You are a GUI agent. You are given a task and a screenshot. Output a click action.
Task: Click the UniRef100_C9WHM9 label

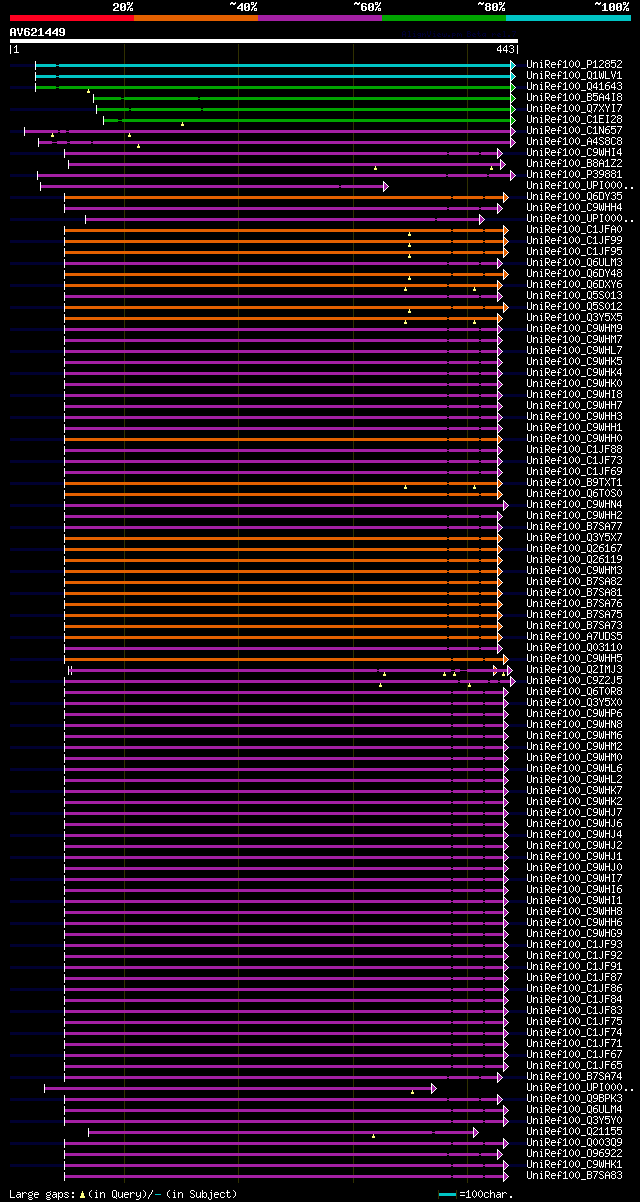coord(575,328)
